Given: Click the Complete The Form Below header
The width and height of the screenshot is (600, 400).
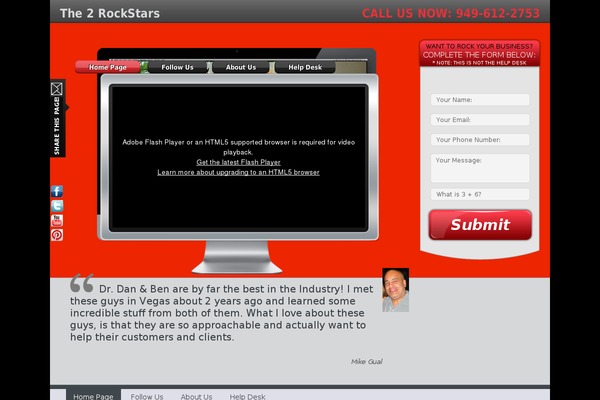Looking at the screenshot, I should [x=479, y=54].
